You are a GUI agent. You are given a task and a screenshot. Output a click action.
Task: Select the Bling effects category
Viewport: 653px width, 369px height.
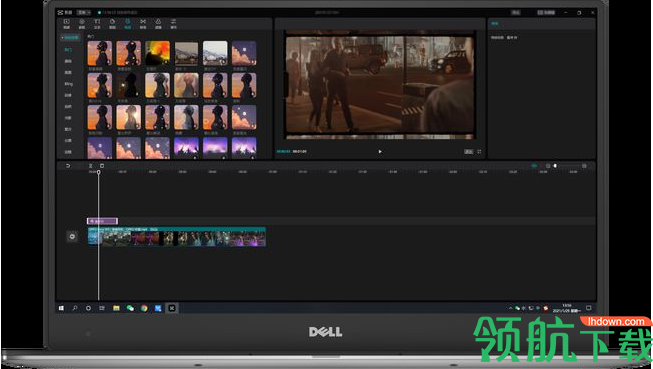pyautogui.click(x=68, y=84)
